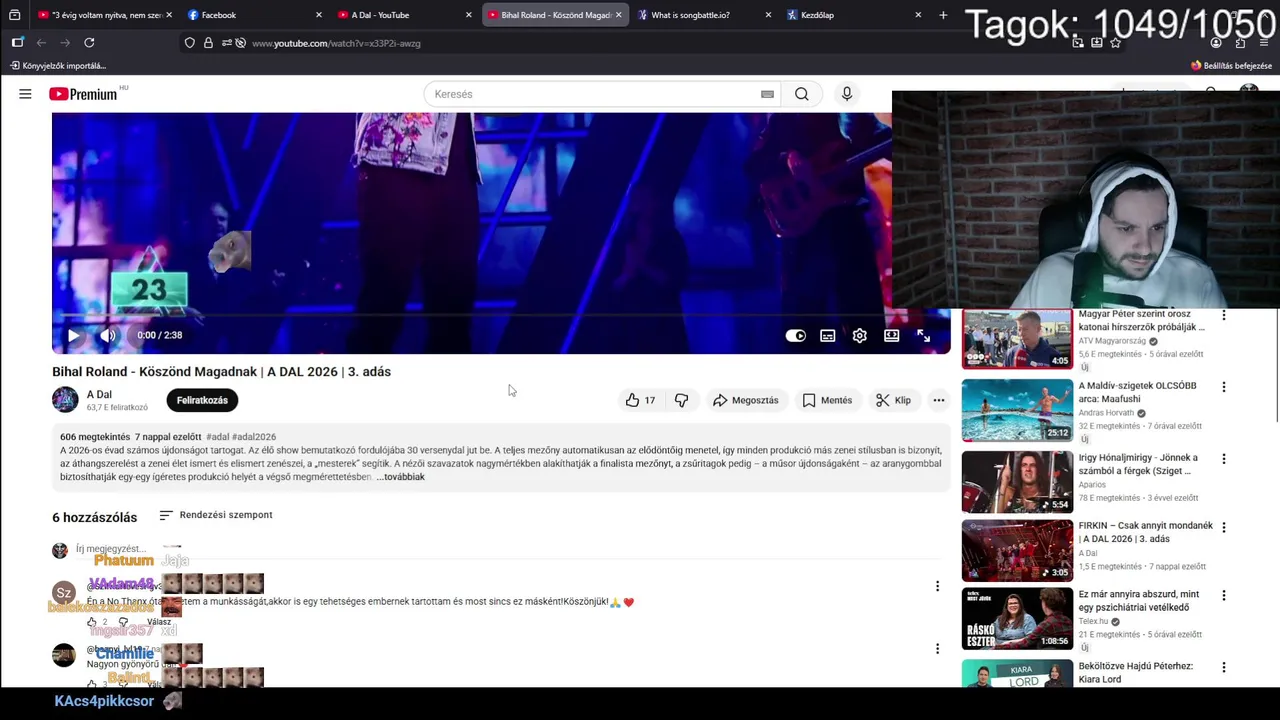
Task: Switch to the "3 évig voltam nyitva" tab
Action: [105, 15]
